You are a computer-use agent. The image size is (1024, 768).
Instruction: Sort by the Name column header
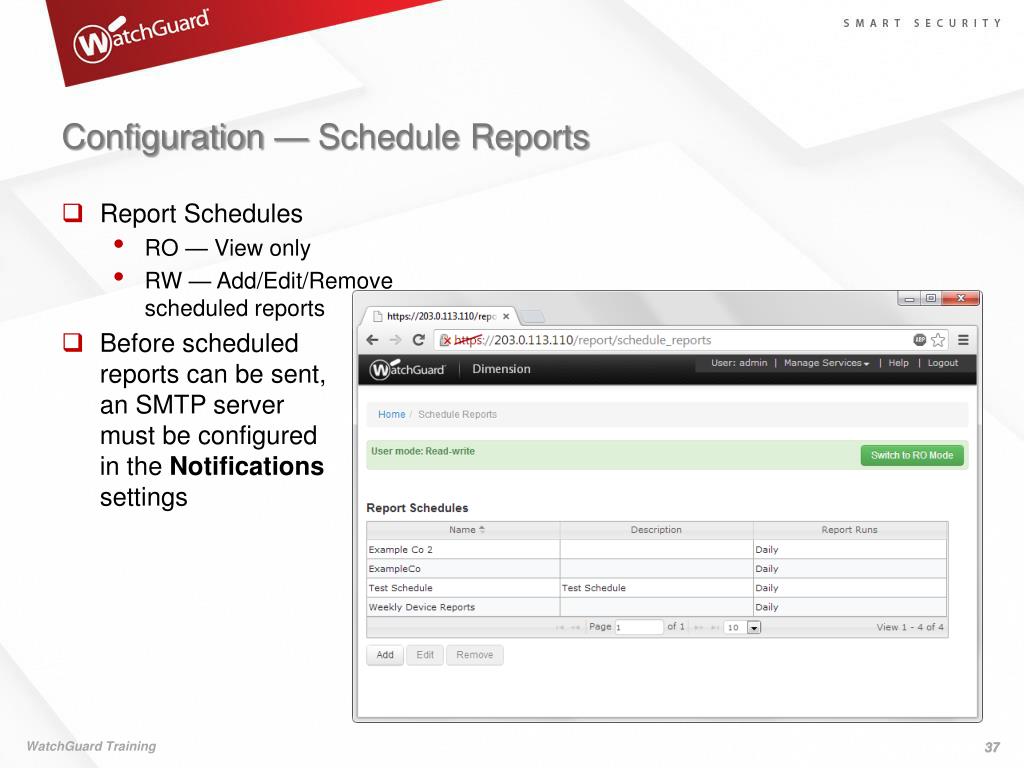(463, 530)
